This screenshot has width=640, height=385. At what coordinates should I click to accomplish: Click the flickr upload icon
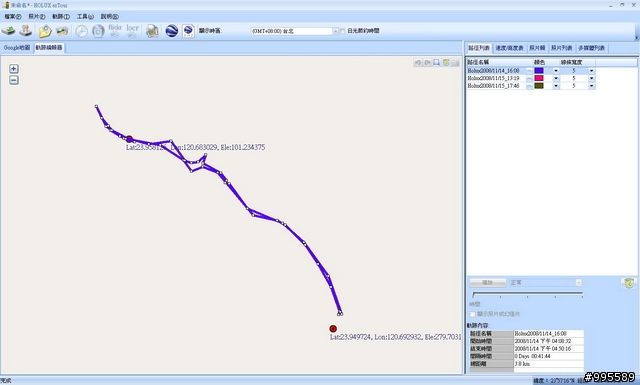[115, 31]
